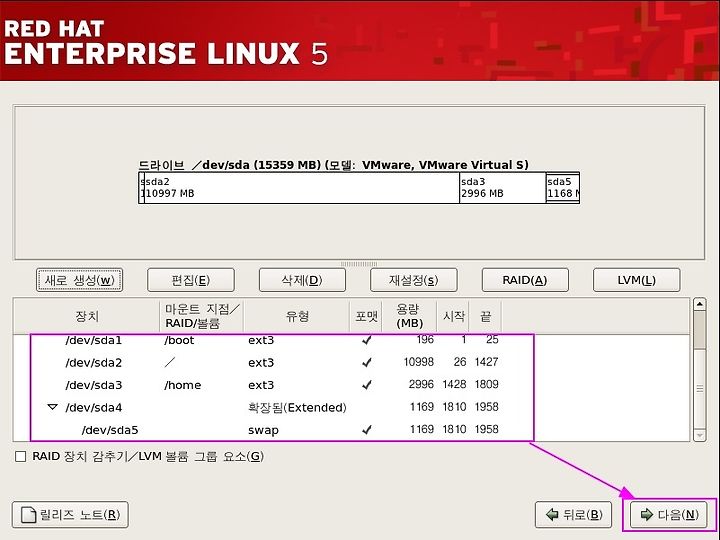Click the document icon on 릴리즈 노트
The width and height of the screenshot is (720, 540).
click(28, 515)
